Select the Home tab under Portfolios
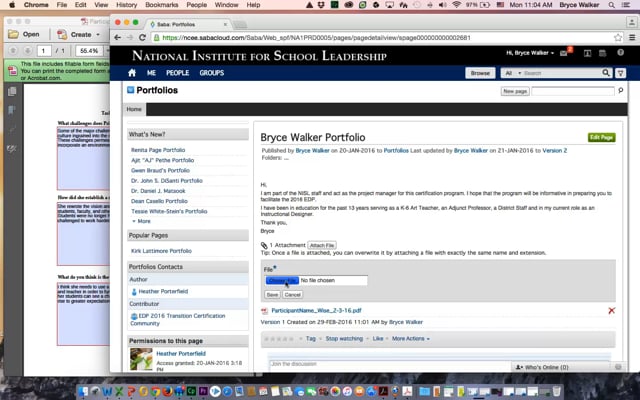Screen dimensions: 640x400 [x=134, y=109]
